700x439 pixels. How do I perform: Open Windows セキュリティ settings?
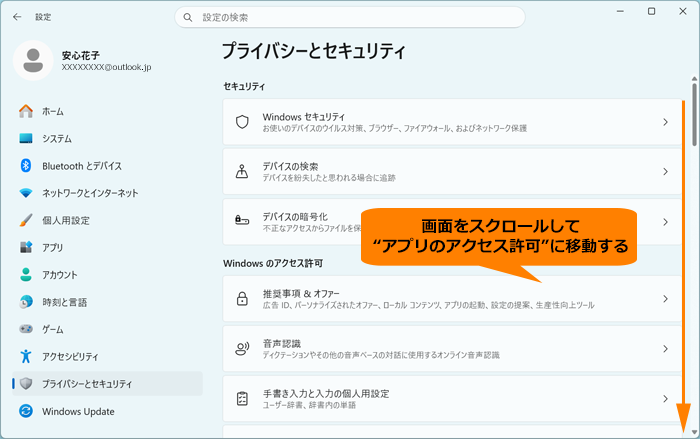click(x=452, y=122)
